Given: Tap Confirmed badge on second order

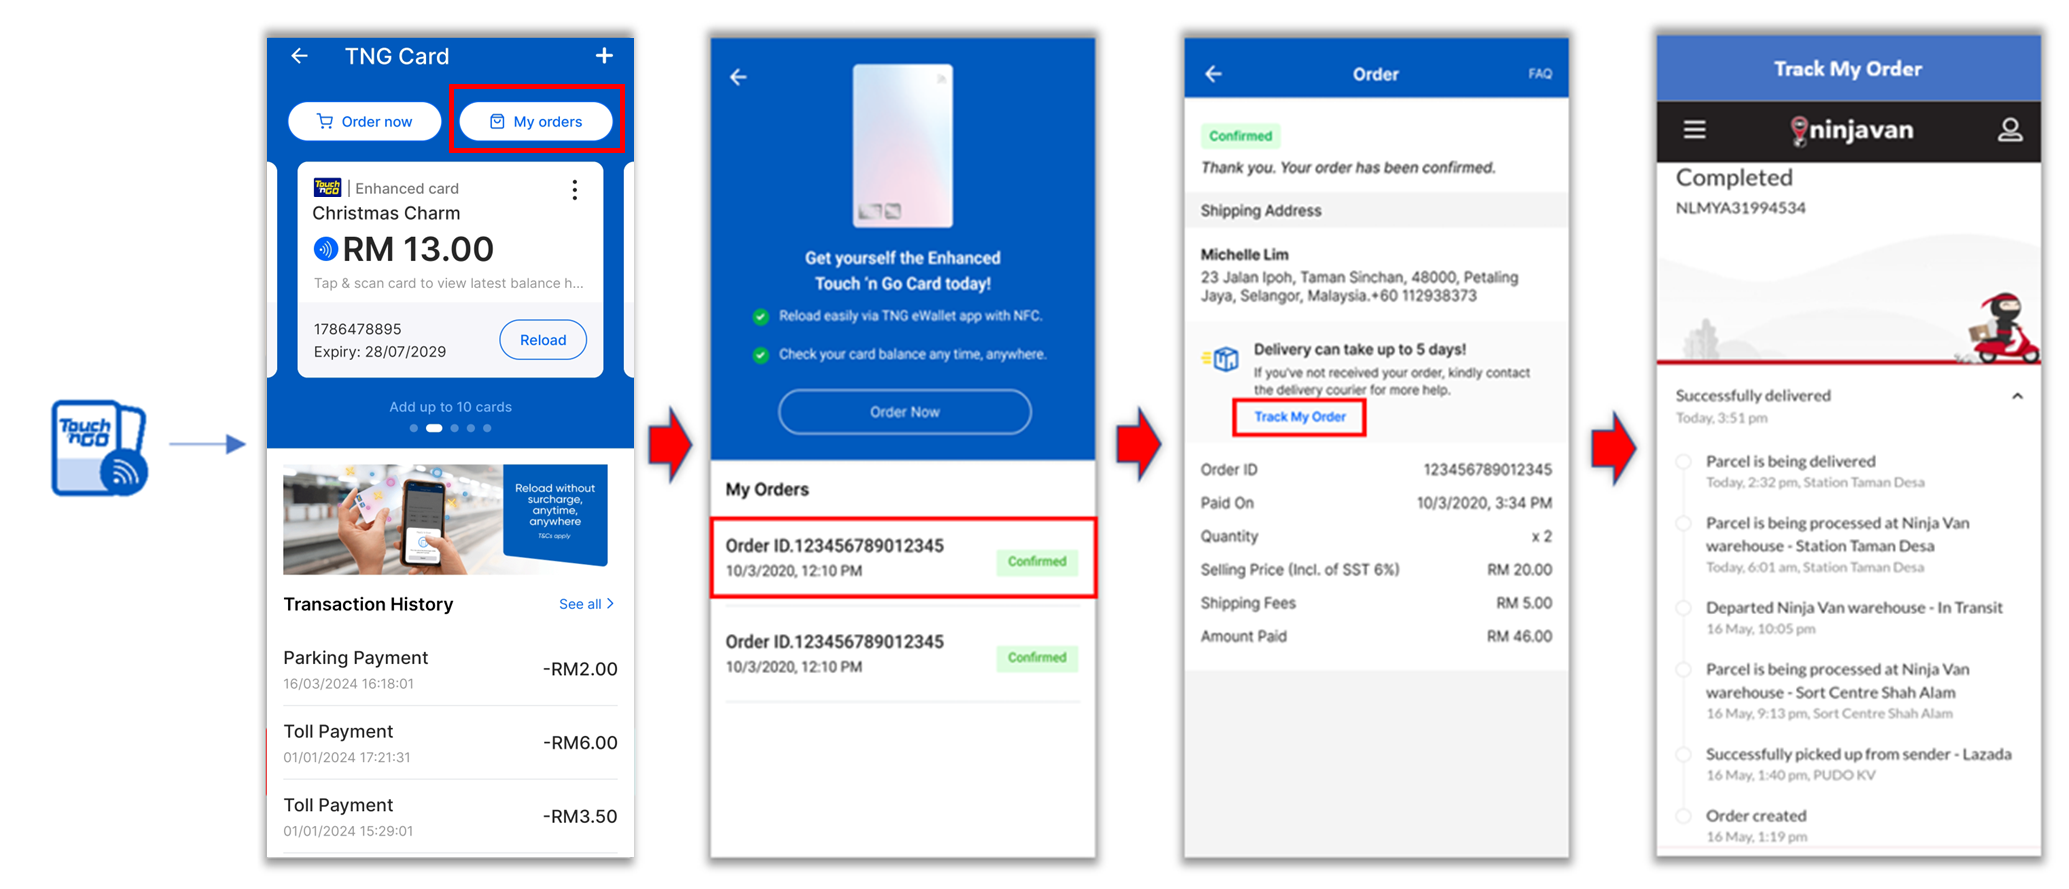Looking at the screenshot, I should 1037,658.
